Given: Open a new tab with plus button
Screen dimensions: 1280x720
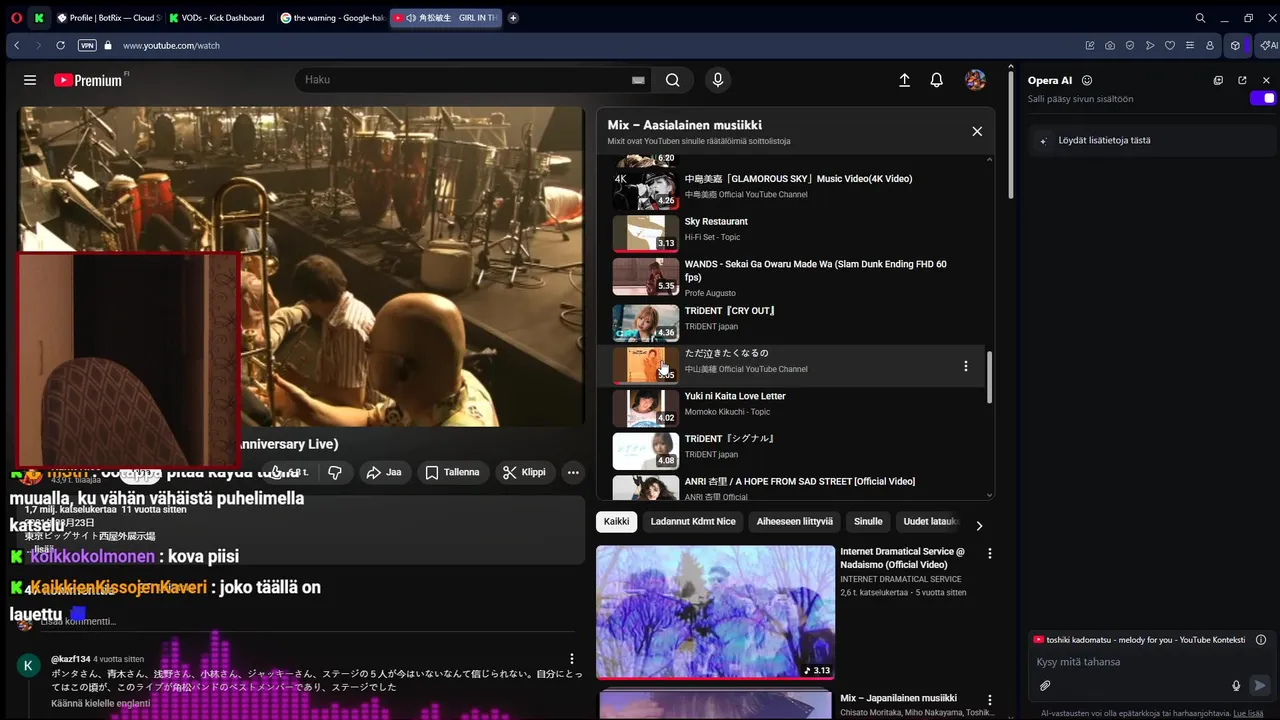Looking at the screenshot, I should tap(513, 18).
